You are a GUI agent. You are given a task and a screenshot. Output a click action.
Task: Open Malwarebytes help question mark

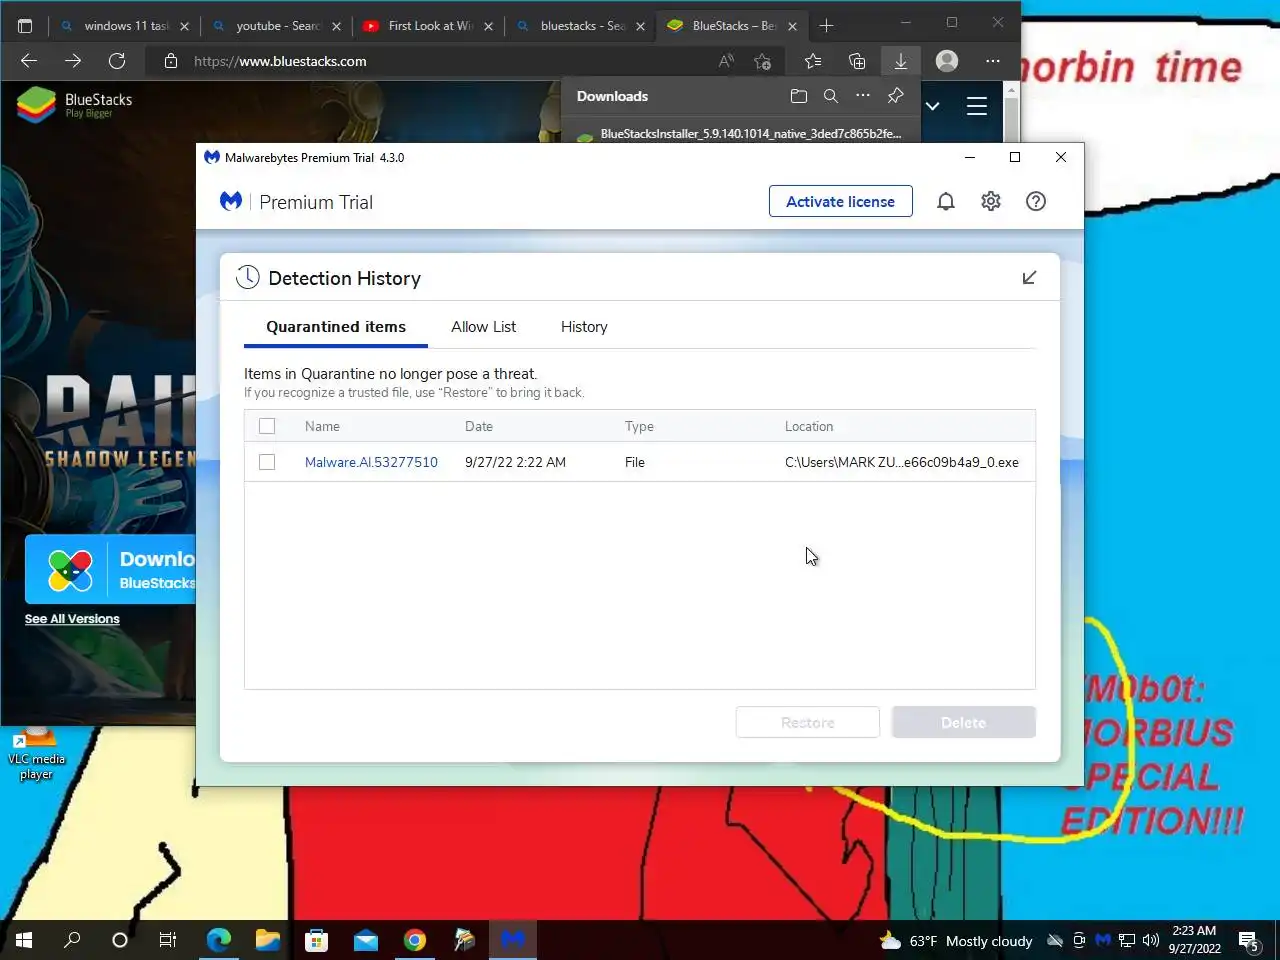pyautogui.click(x=1036, y=201)
